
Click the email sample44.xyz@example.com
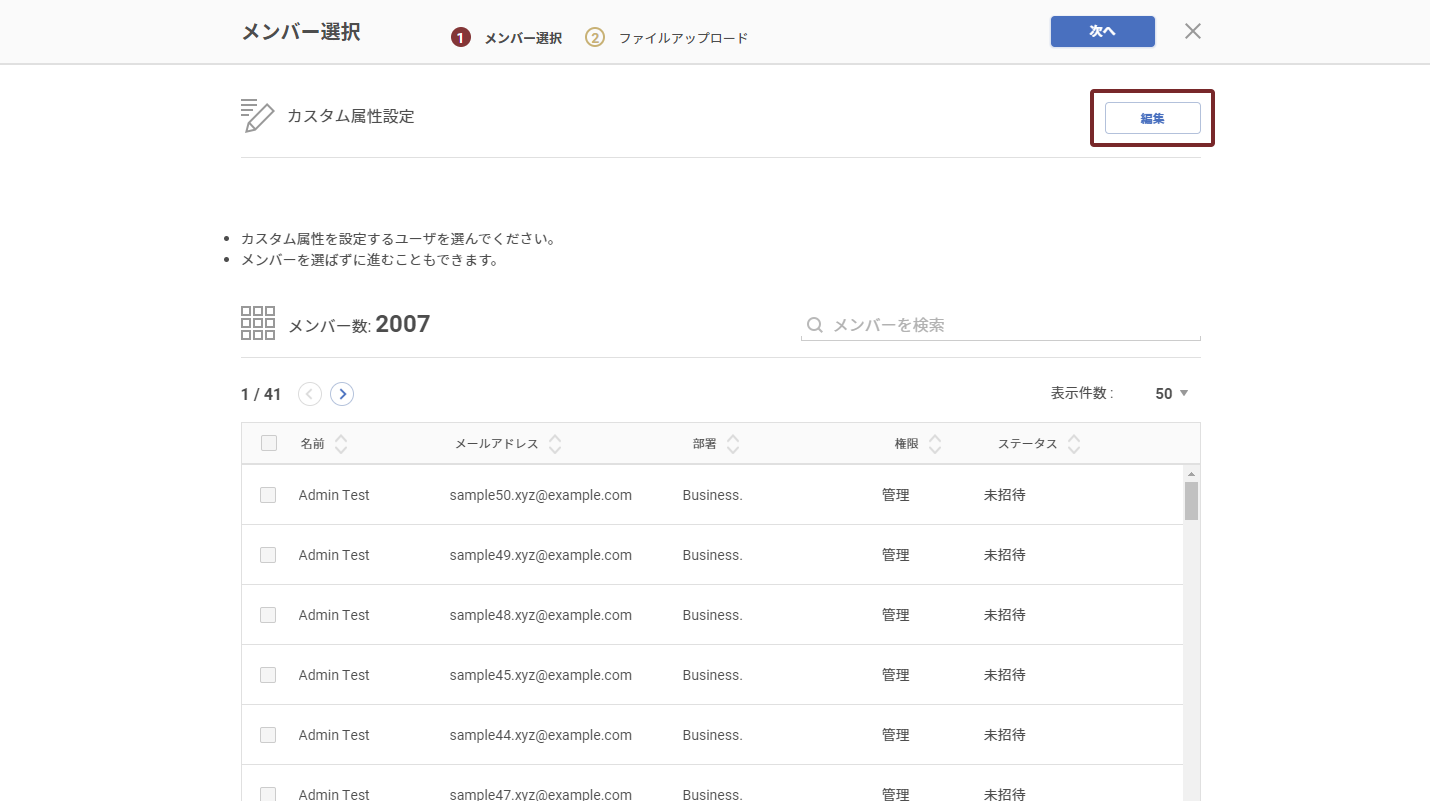(x=540, y=735)
